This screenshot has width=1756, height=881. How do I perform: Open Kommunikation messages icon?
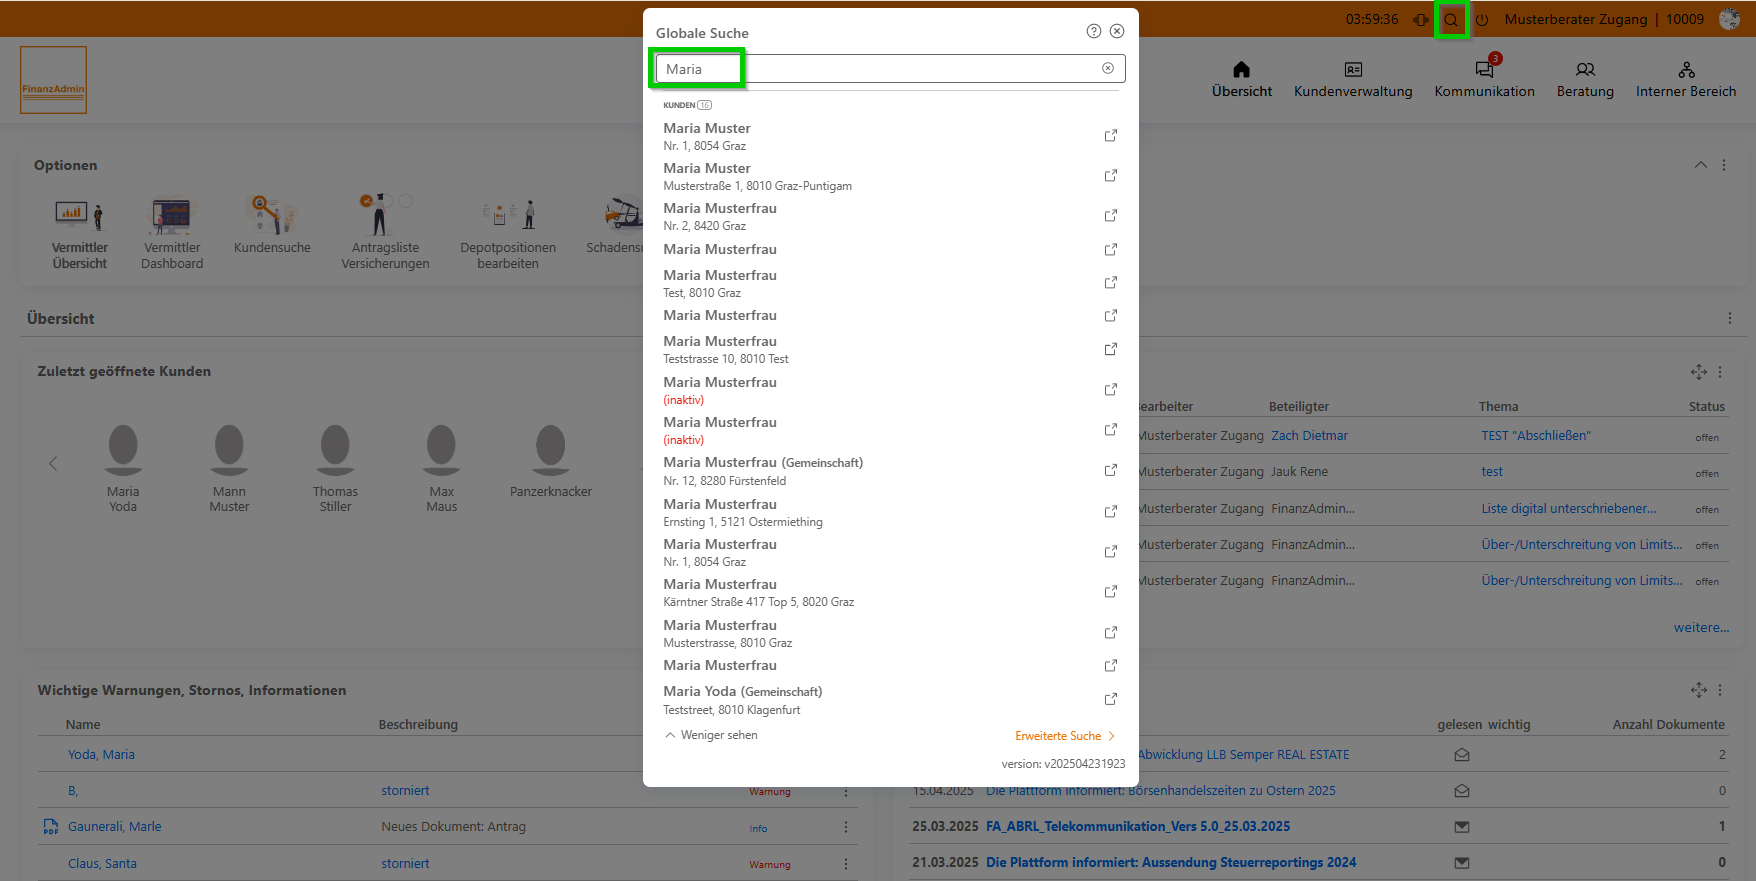[1484, 69]
